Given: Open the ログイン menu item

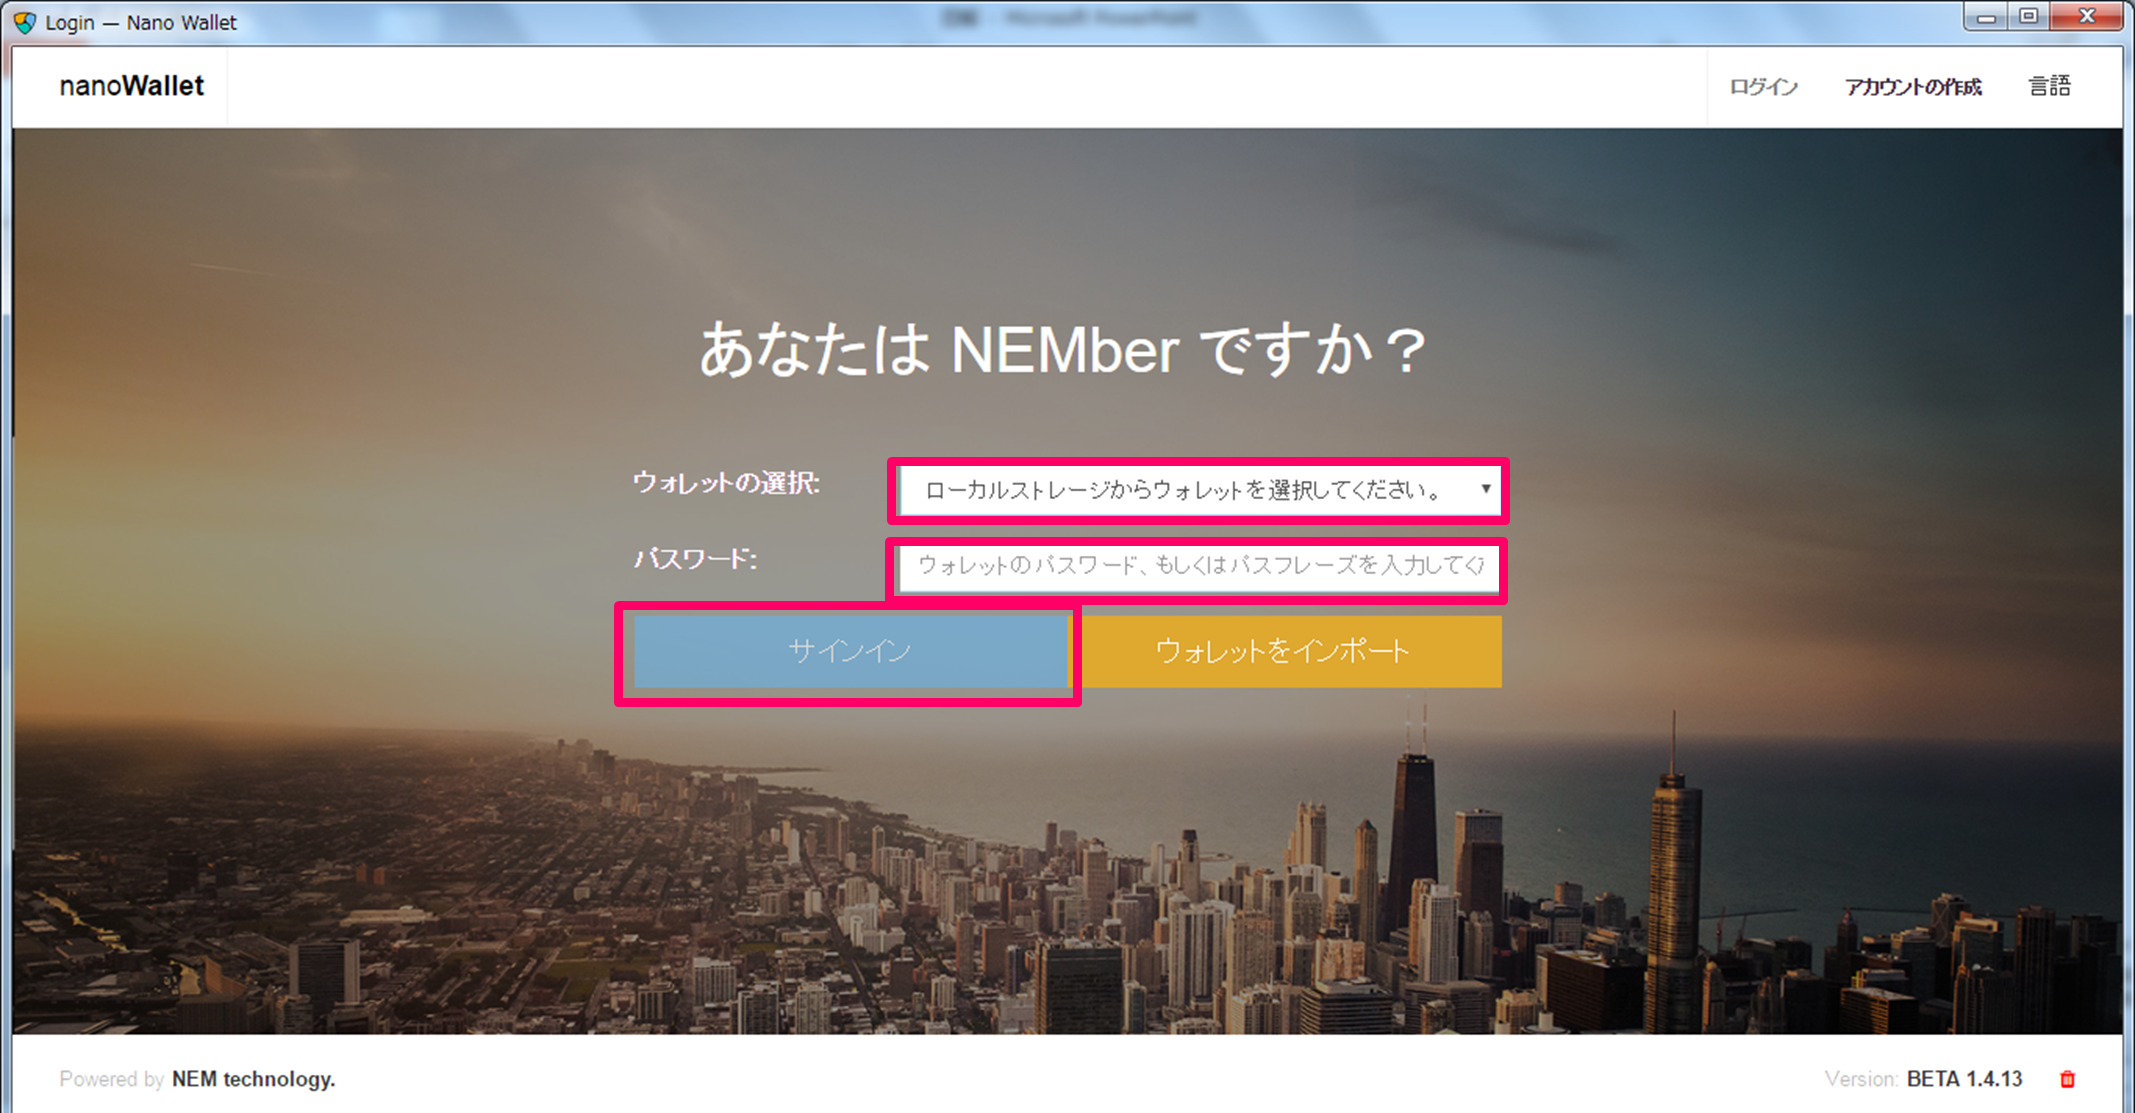Looking at the screenshot, I should [1764, 87].
